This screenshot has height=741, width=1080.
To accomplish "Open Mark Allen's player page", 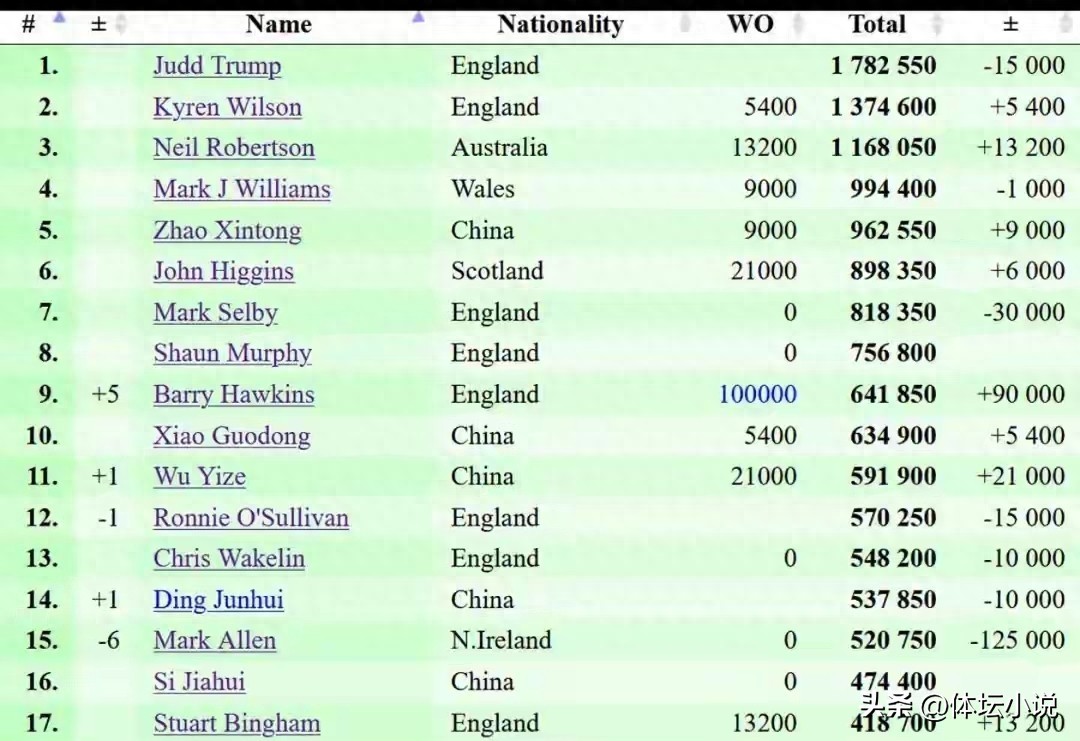I will (215, 641).
